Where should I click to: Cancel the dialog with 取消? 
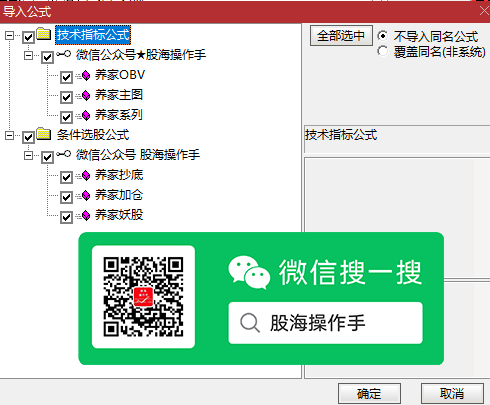(452, 394)
